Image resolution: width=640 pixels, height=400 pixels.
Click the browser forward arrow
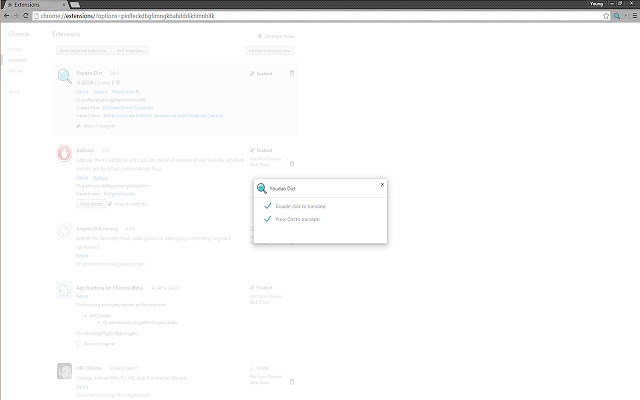coord(16,16)
